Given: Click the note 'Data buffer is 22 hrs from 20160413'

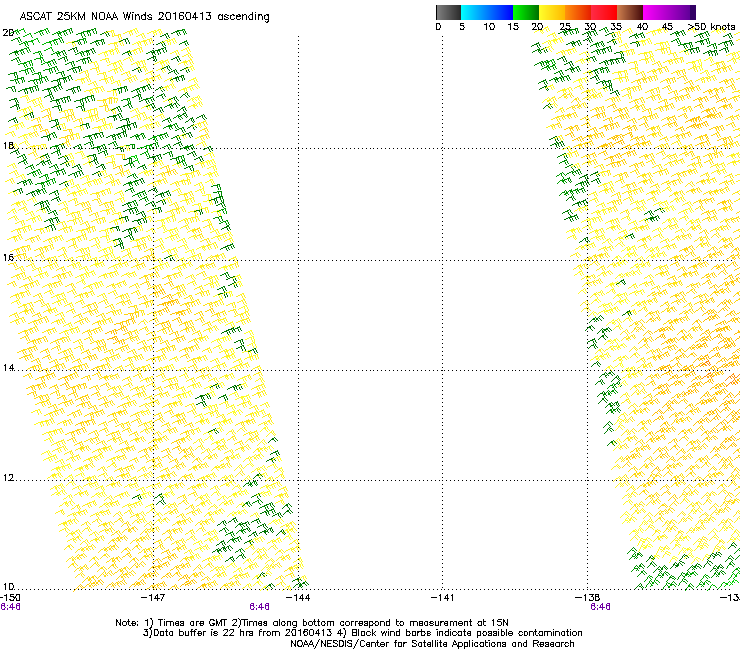Looking at the screenshot, I should click(242, 633).
